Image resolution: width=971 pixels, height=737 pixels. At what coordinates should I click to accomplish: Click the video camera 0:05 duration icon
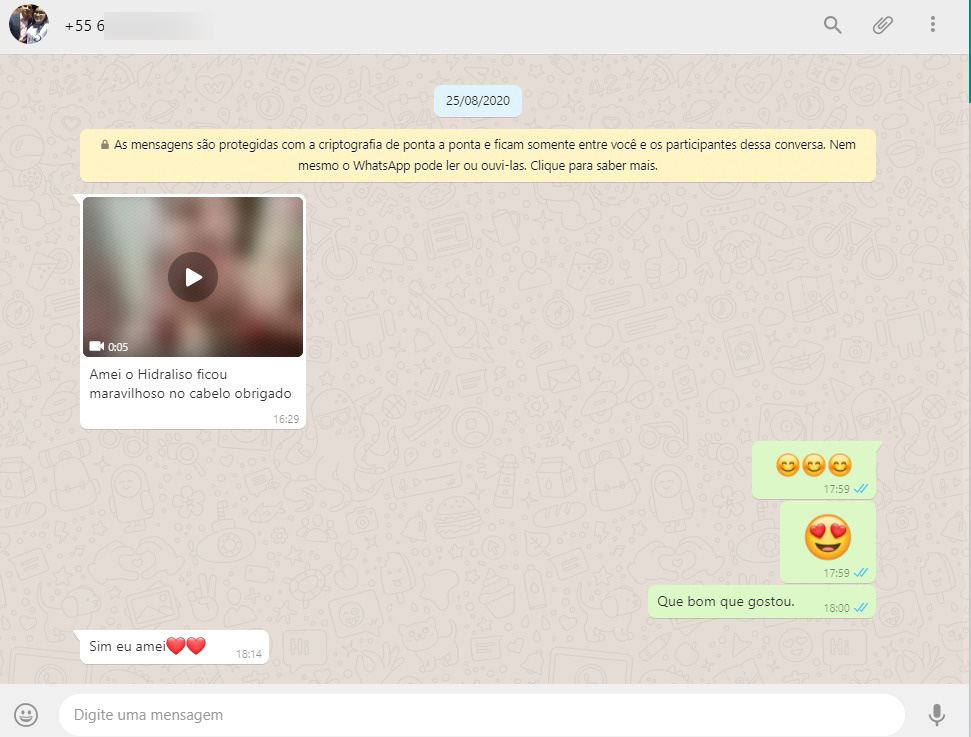(x=98, y=347)
